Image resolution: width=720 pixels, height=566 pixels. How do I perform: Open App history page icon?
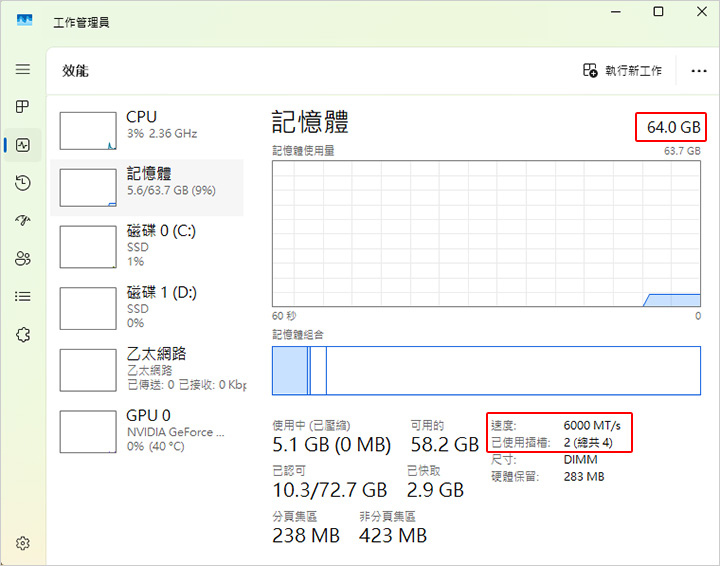coord(22,183)
